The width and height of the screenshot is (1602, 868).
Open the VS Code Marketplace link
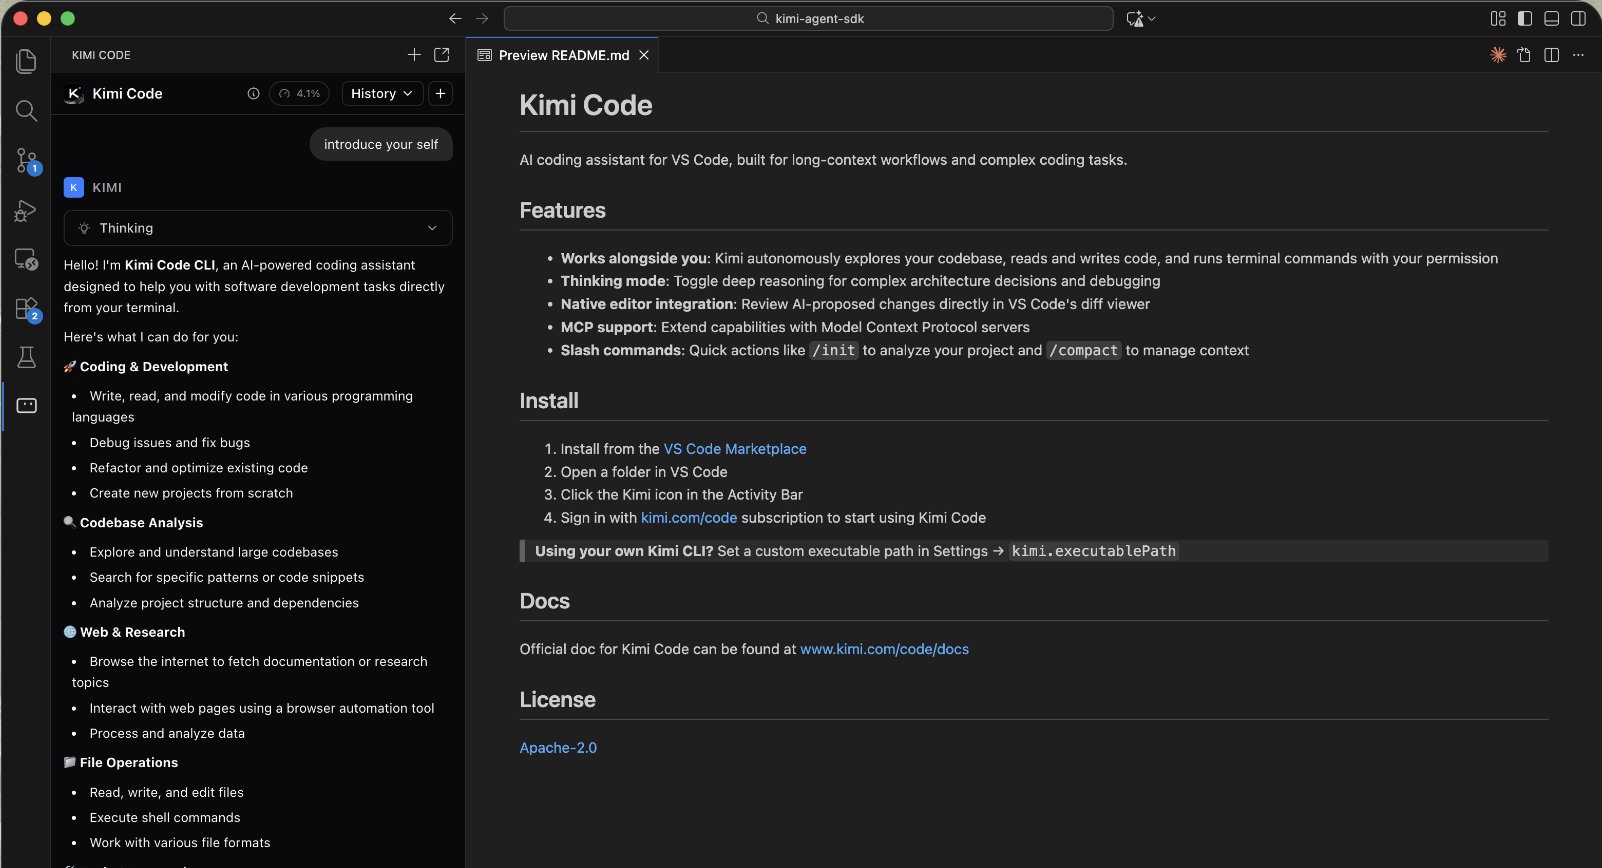[x=735, y=449]
